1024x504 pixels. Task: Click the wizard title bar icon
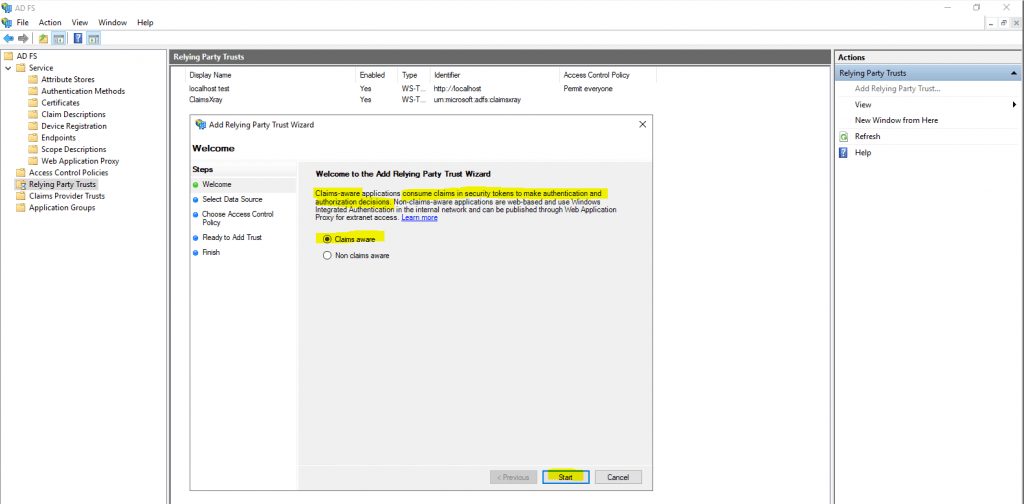[200, 124]
